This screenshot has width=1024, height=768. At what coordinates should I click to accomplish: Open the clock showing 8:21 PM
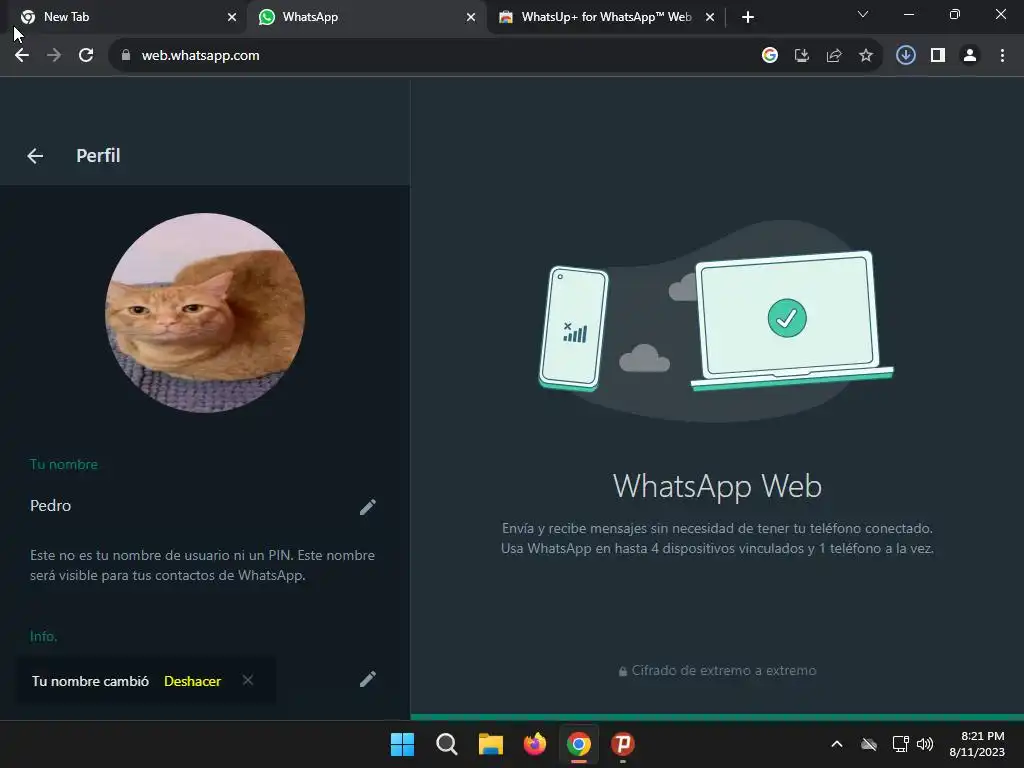[x=977, y=744]
